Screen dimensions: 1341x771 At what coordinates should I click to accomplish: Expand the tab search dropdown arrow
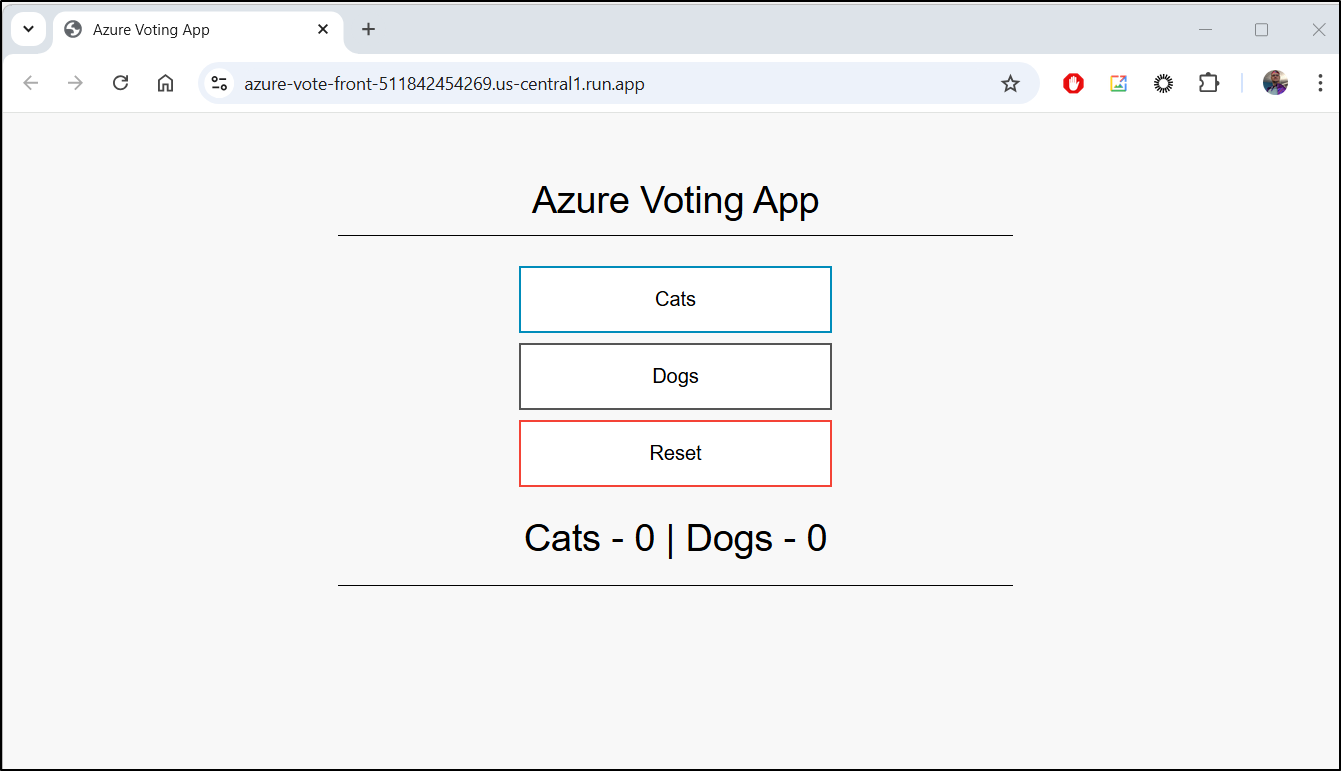28,29
